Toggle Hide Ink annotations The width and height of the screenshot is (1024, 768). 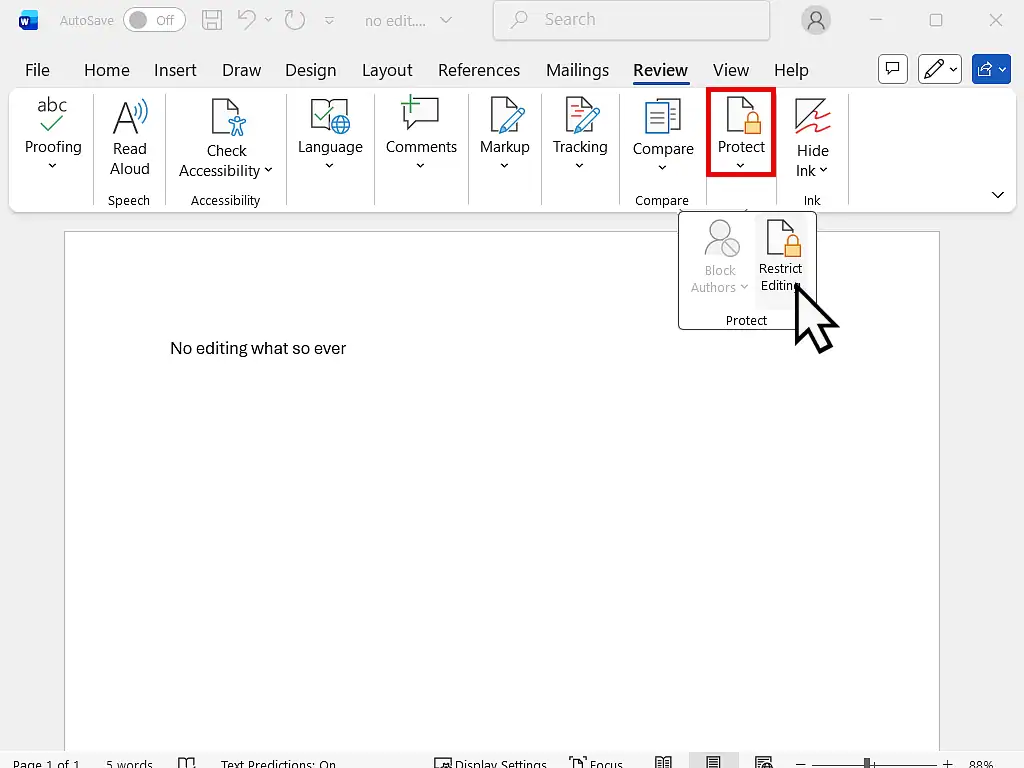[x=812, y=135]
